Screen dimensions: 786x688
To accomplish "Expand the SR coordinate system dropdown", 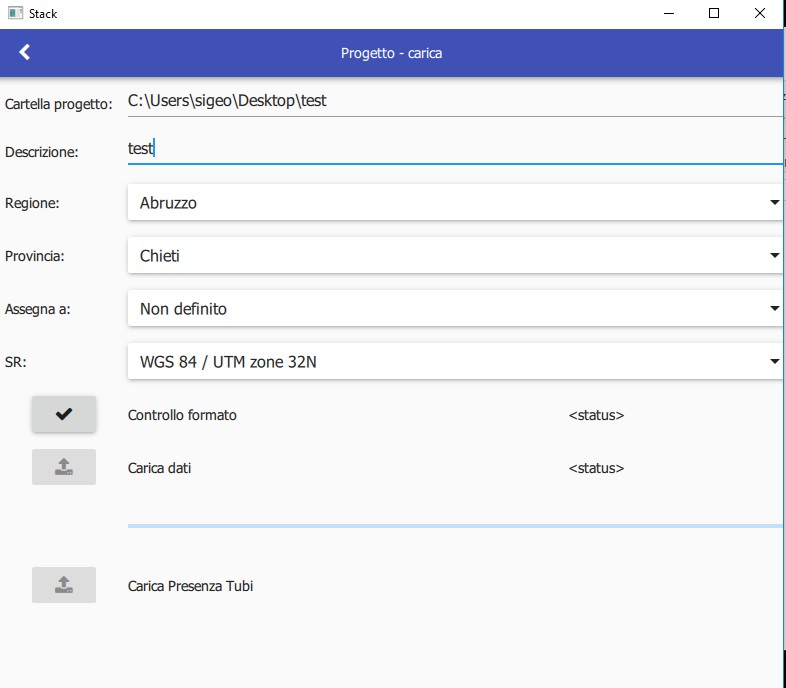I will click(x=454, y=362).
